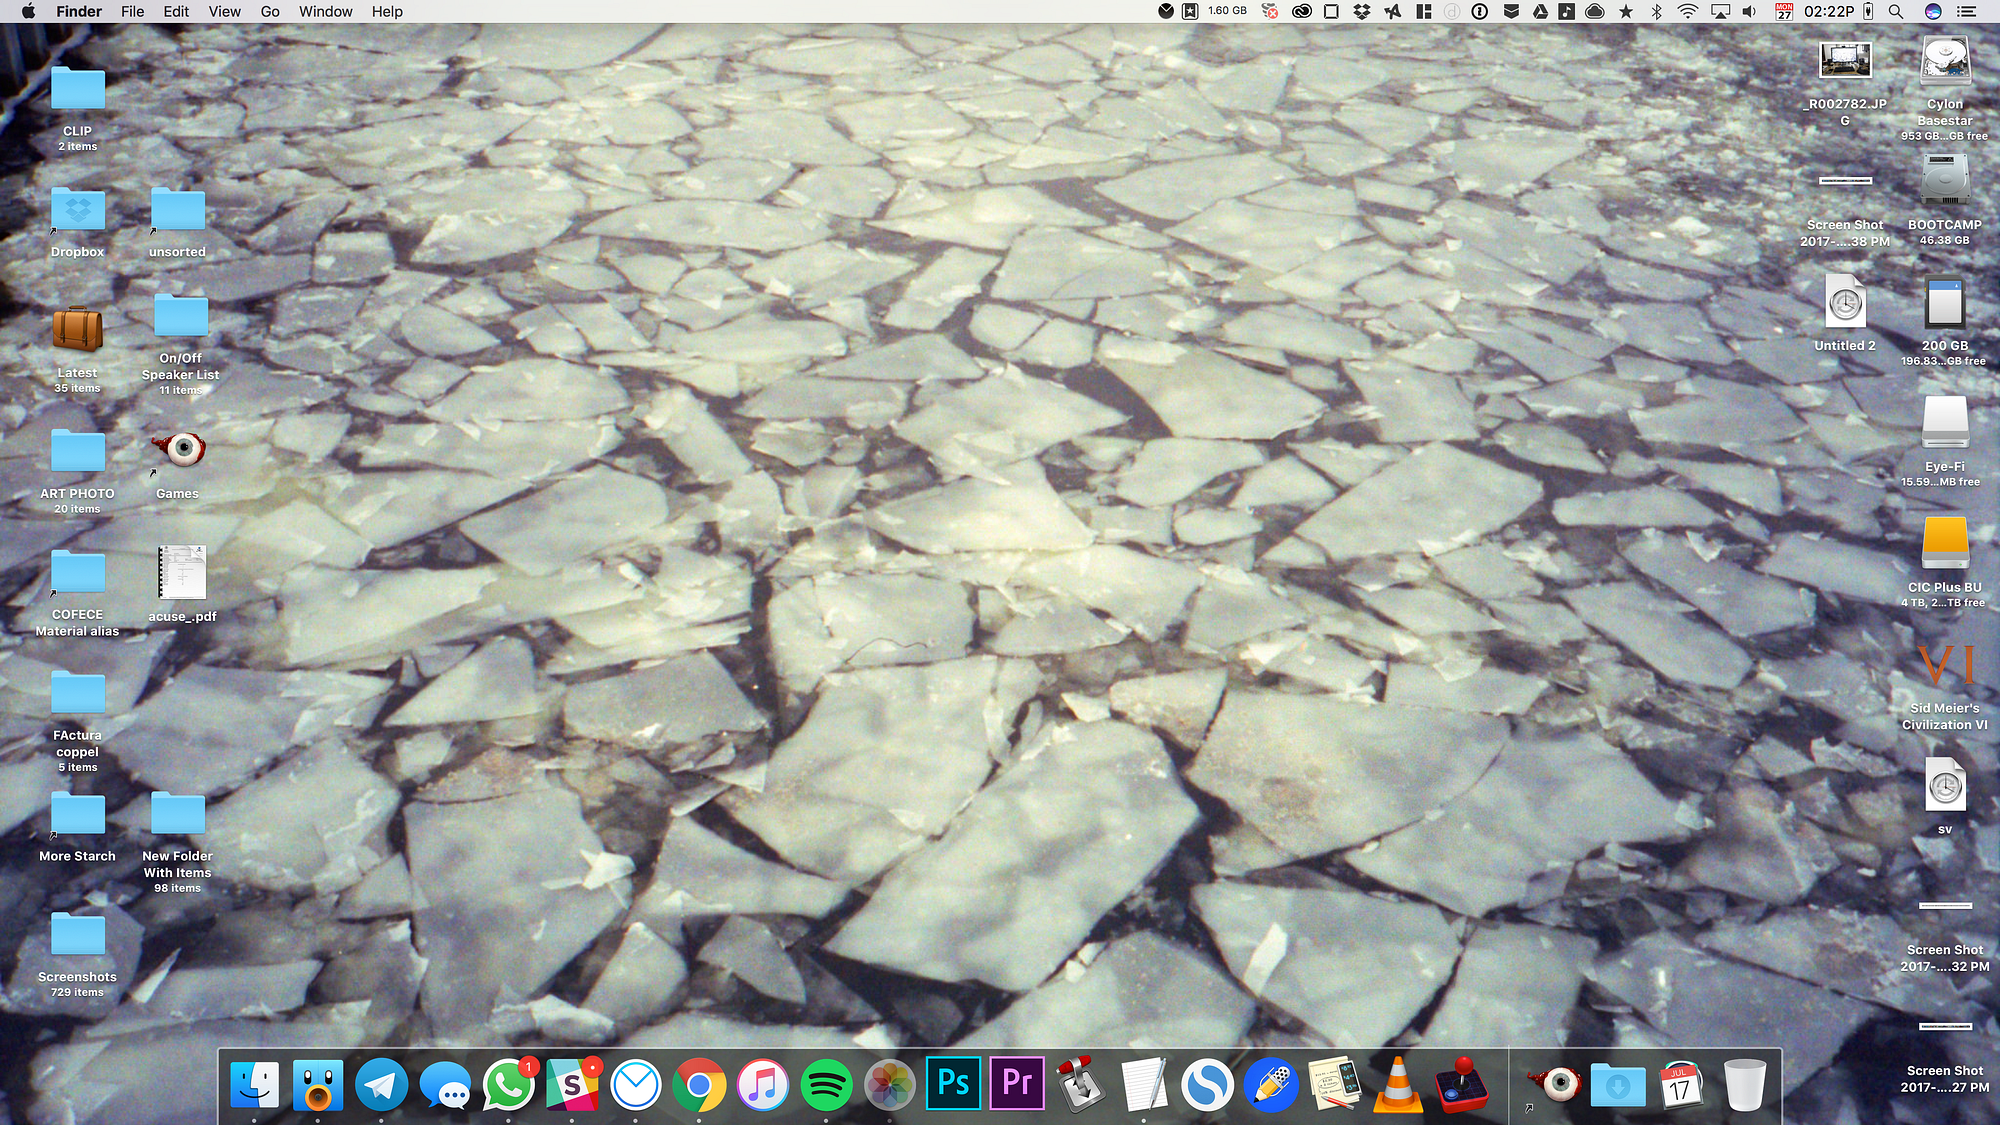
Task: Launch Premiere Pro in the dock
Action: [x=1017, y=1084]
